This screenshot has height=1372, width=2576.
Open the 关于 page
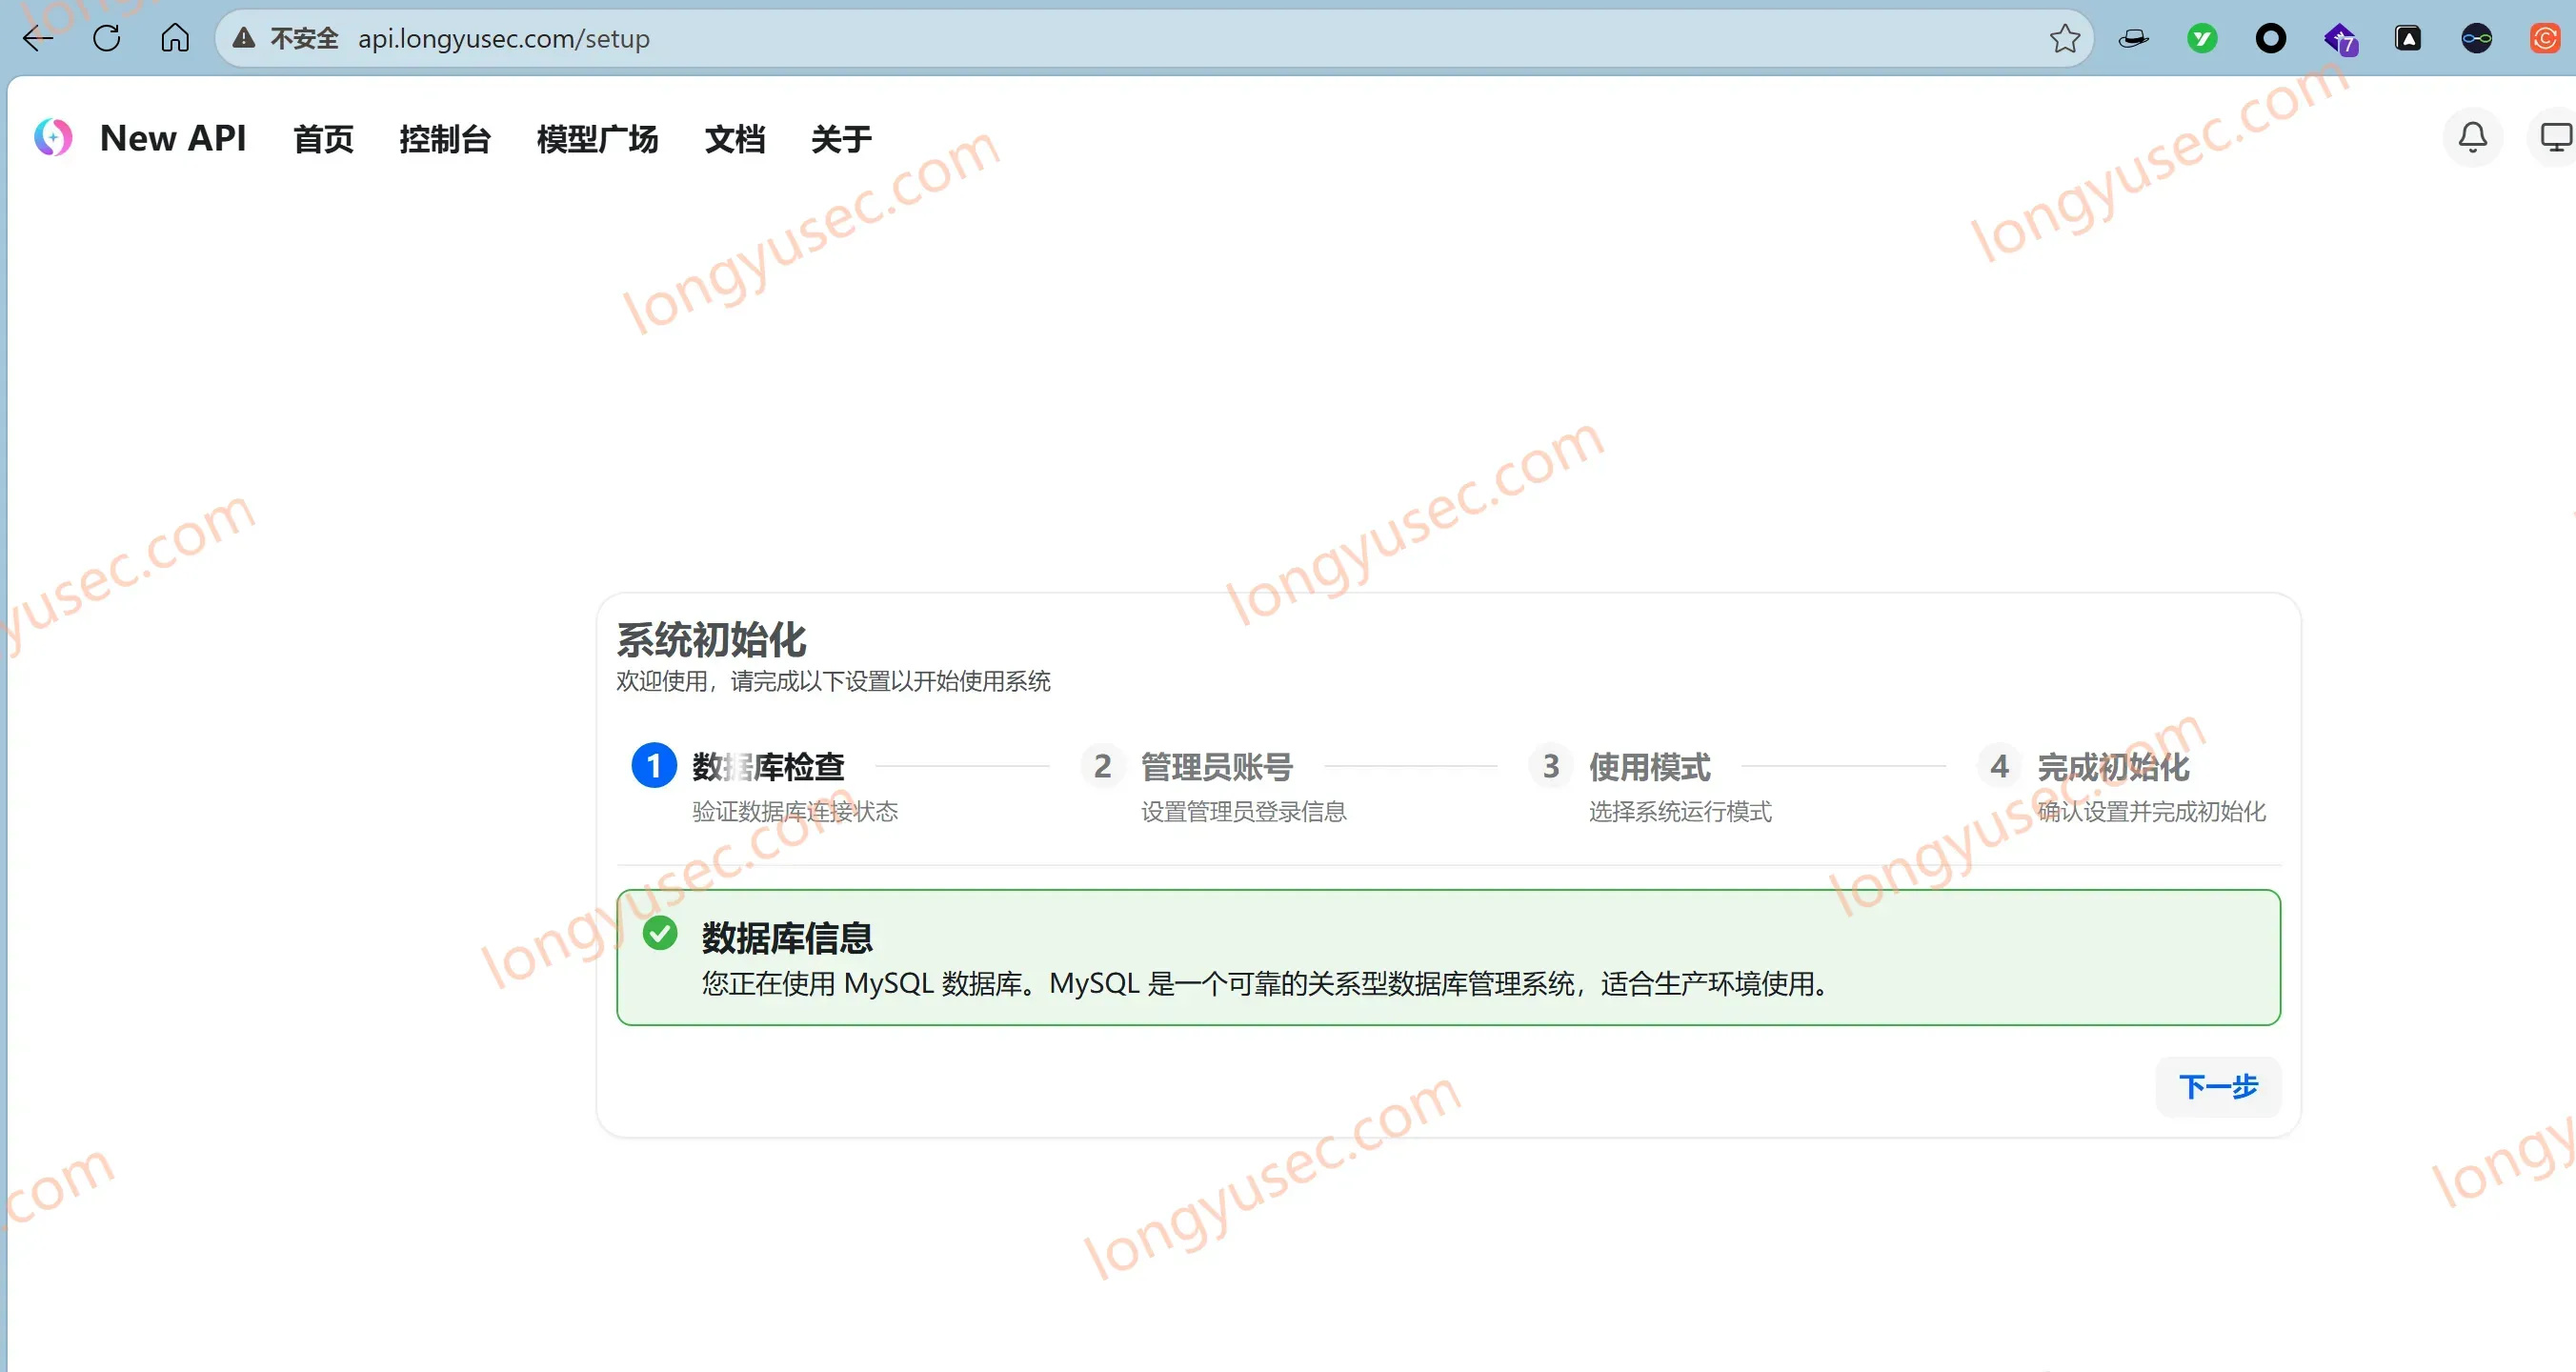[841, 139]
